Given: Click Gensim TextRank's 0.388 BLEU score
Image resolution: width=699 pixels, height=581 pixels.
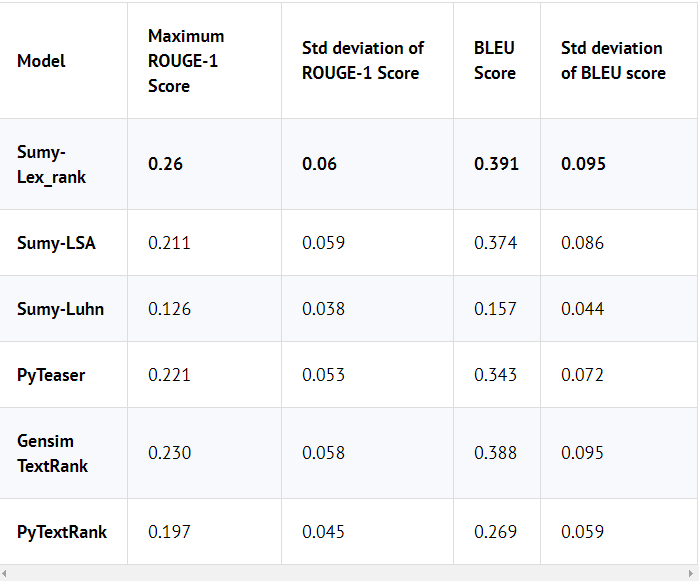Looking at the screenshot, I should (496, 453).
